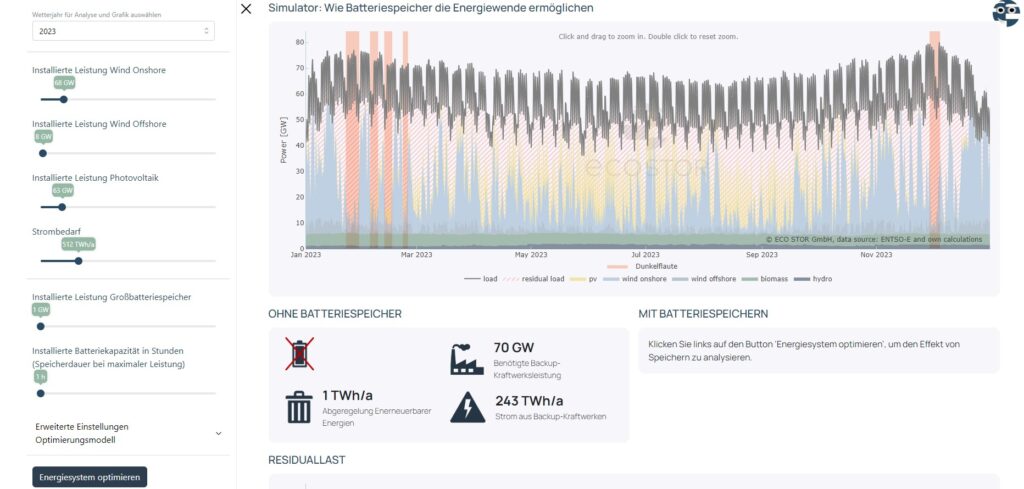The image size is (1024, 489).
Task: Click the Strombedarf slider handle
Action: 78,261
